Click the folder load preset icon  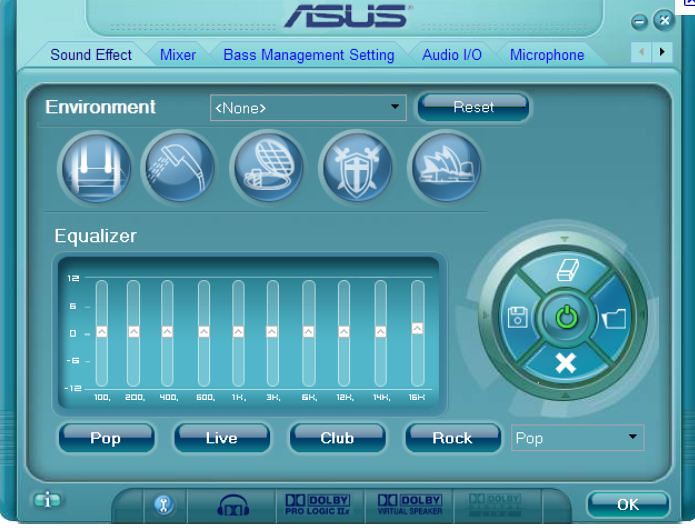(x=614, y=318)
